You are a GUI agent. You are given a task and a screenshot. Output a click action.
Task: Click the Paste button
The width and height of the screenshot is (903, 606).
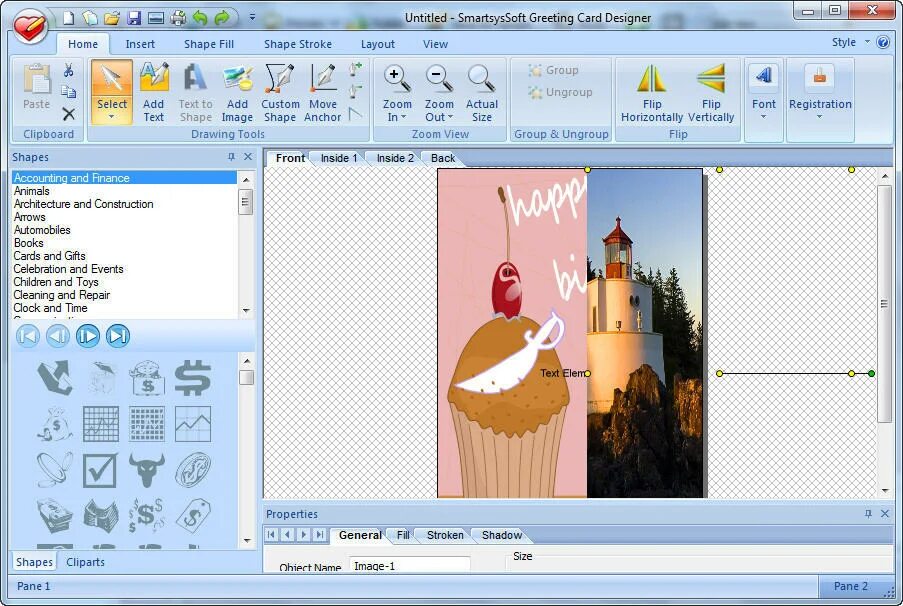pyautogui.click(x=36, y=87)
